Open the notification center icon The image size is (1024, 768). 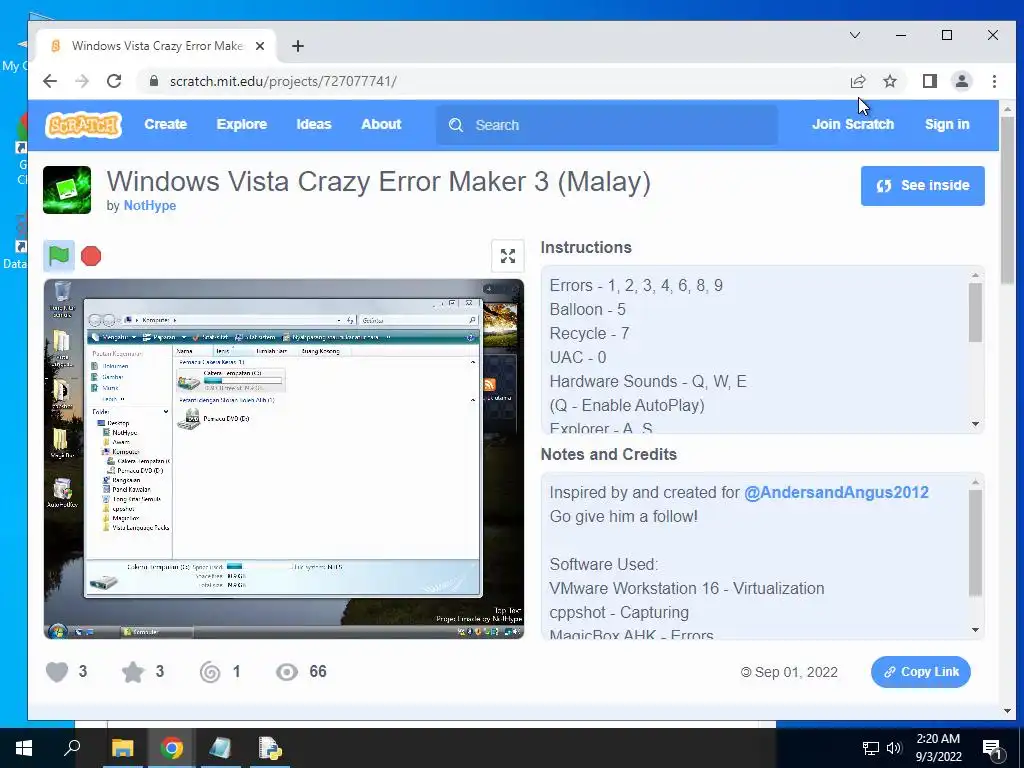(992, 748)
